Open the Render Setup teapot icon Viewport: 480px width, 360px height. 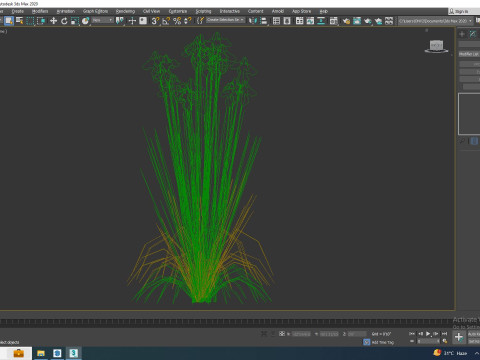click(346, 21)
